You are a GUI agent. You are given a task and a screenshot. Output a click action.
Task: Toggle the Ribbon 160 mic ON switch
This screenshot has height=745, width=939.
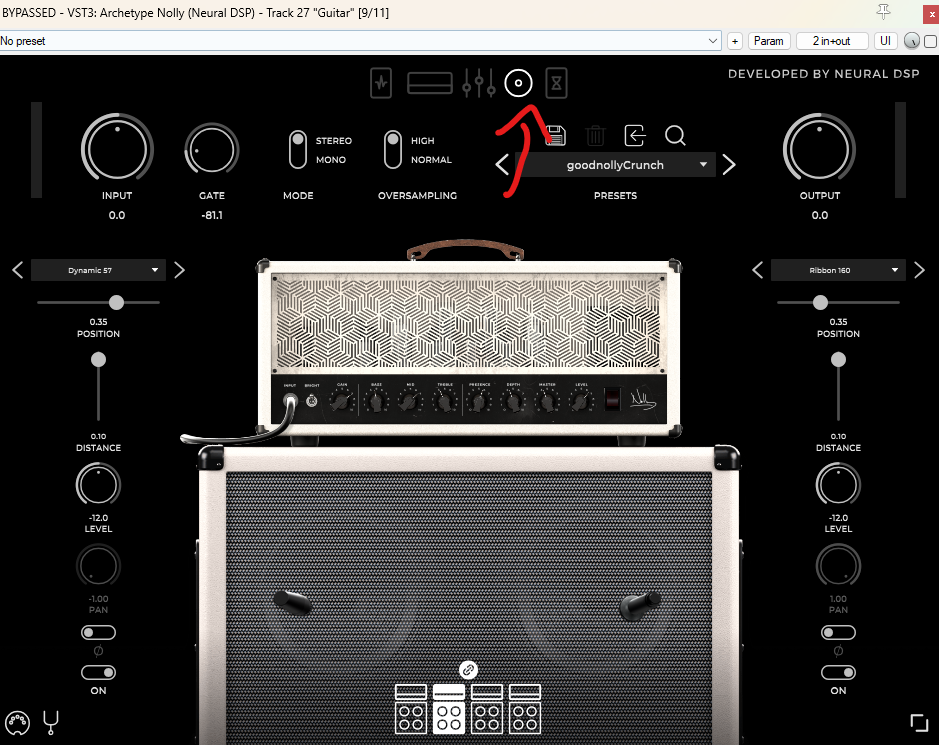click(x=838, y=673)
